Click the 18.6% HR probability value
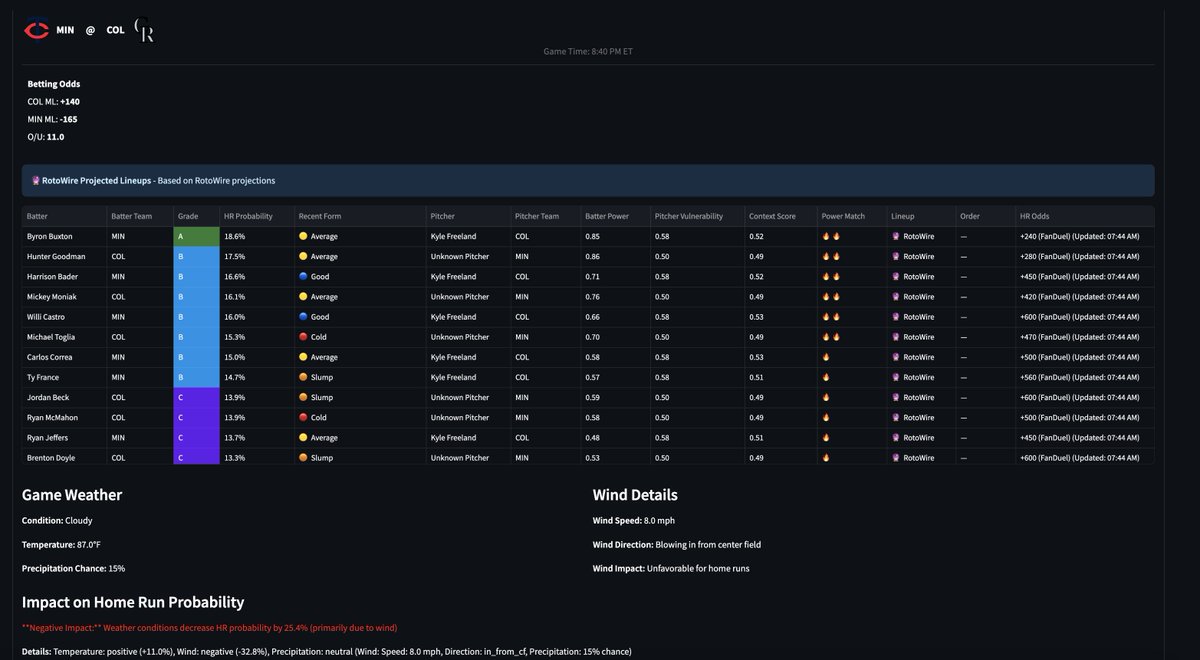Viewport: 1200px width, 660px height. 235,237
